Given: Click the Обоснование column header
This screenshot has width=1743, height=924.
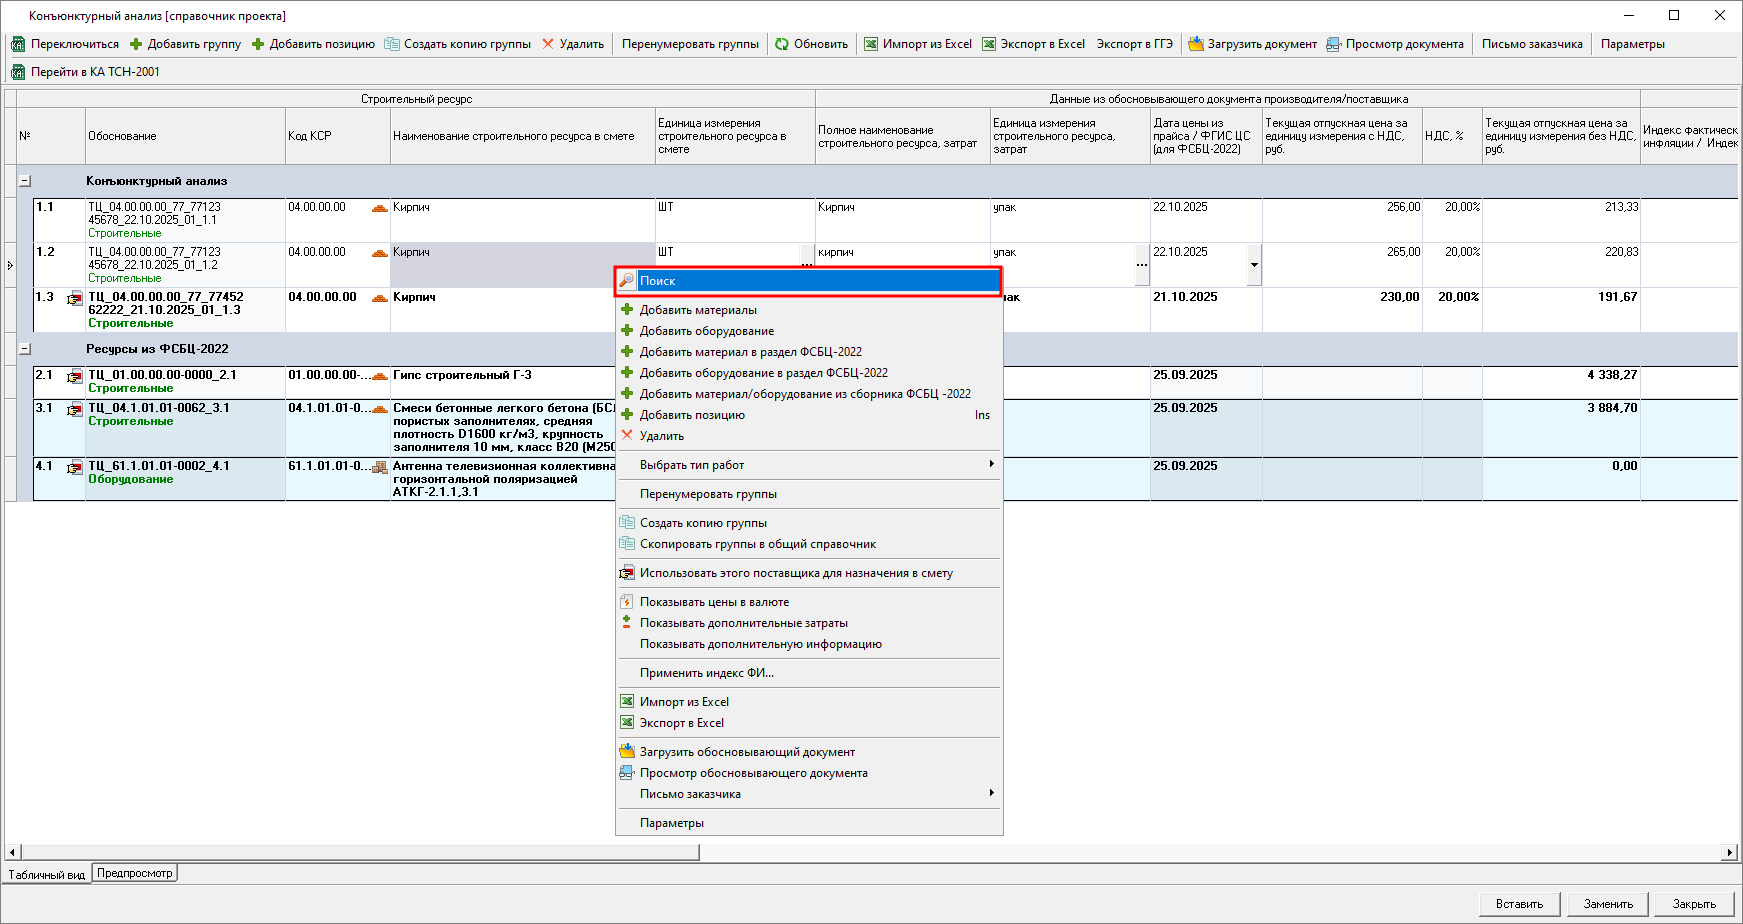Looking at the screenshot, I should pyautogui.click(x=185, y=136).
